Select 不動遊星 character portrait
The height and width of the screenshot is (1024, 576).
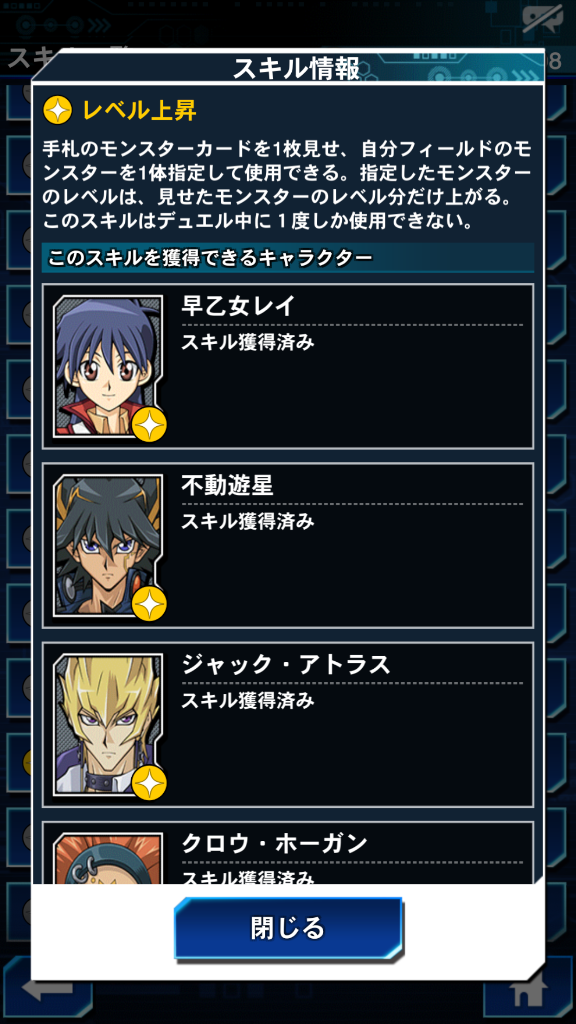point(108,545)
